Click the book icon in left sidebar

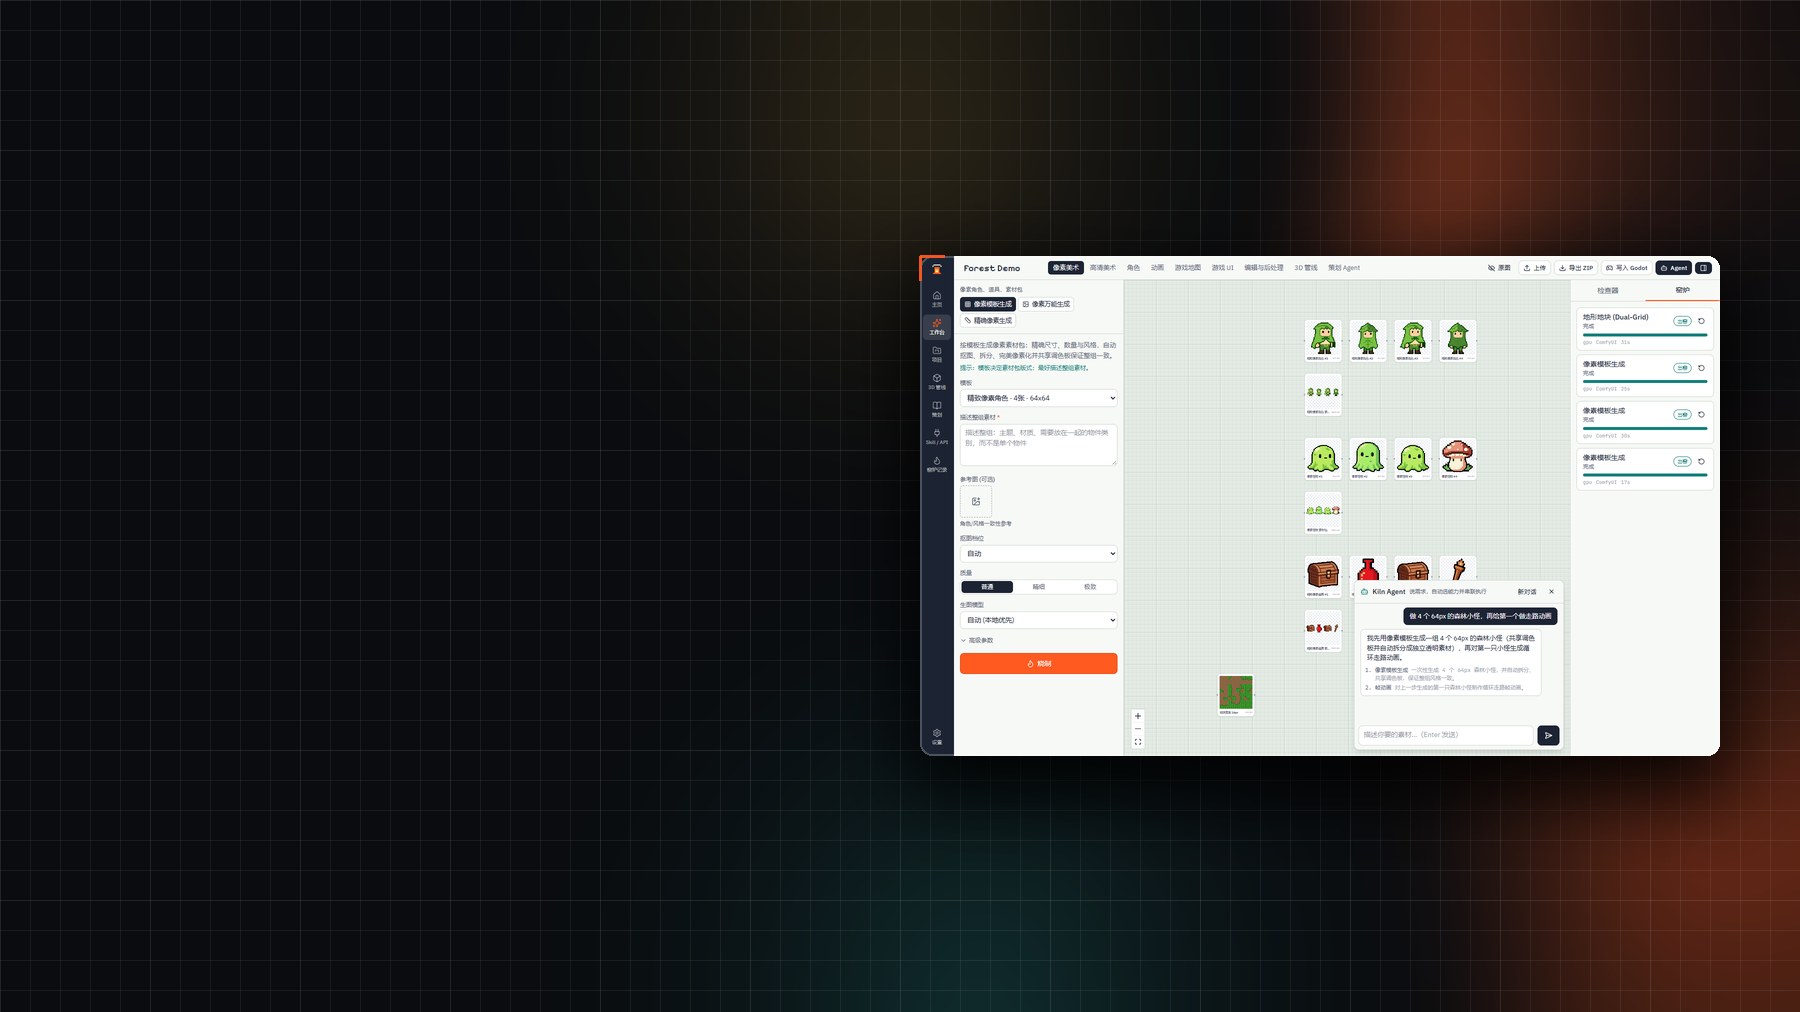pyautogui.click(x=937, y=408)
